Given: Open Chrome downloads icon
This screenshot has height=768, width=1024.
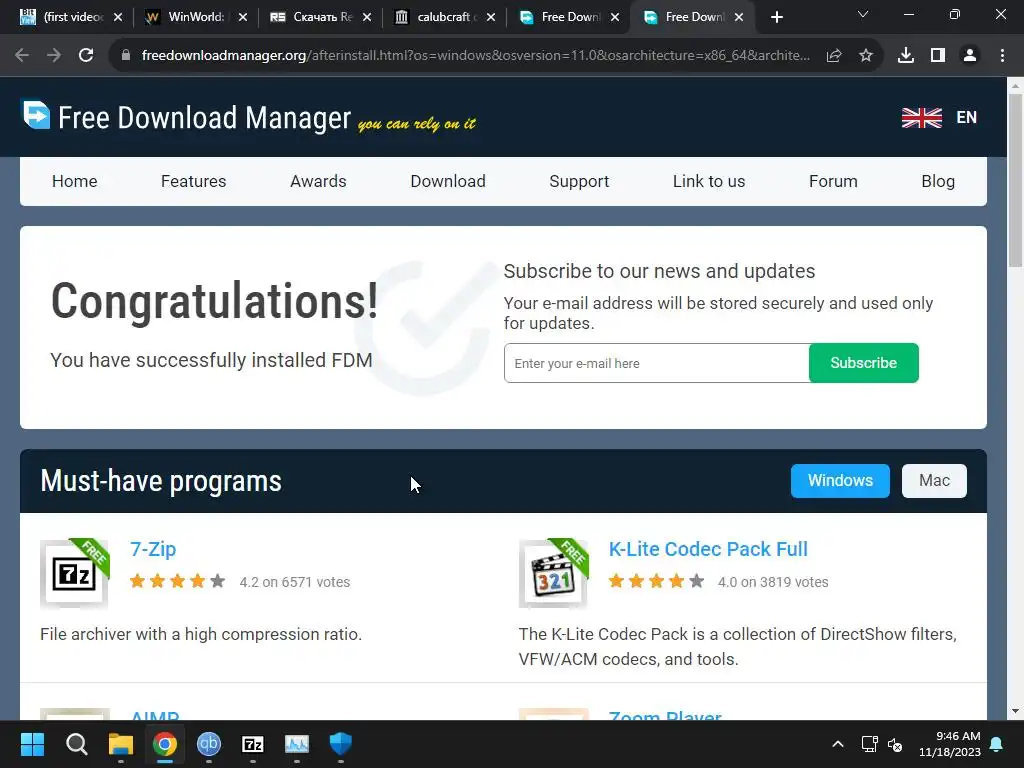Looking at the screenshot, I should (x=906, y=56).
